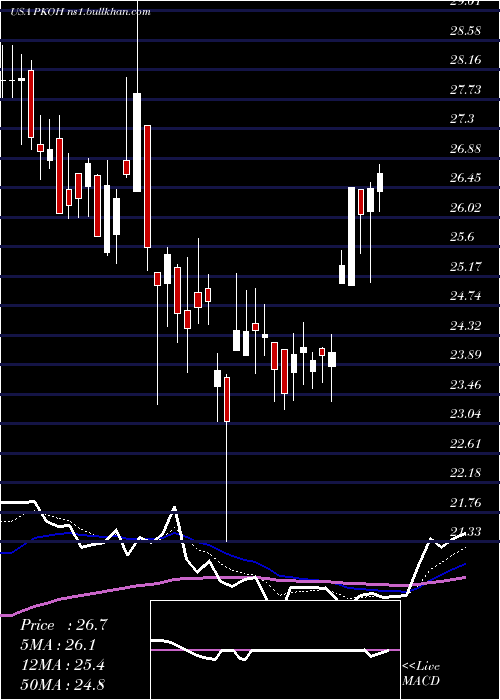Click the 24.32 price axis label
The width and height of the screenshot is (500, 700).
tap(465, 325)
